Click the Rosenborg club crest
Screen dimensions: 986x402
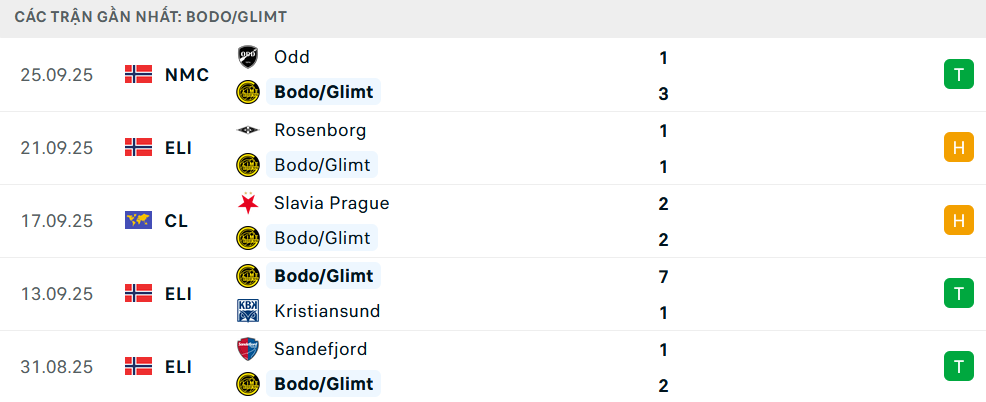247,130
